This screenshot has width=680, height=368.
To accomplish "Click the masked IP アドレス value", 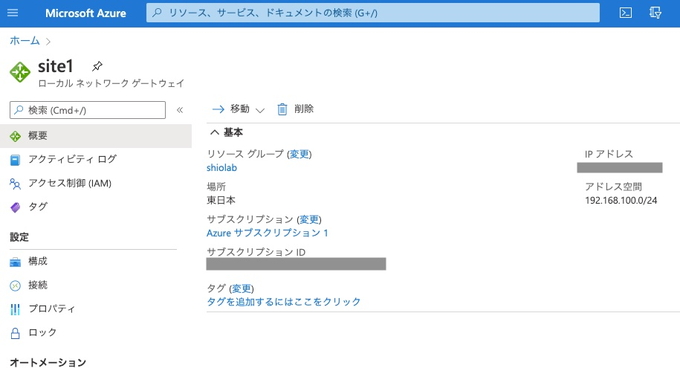I will pos(620,168).
